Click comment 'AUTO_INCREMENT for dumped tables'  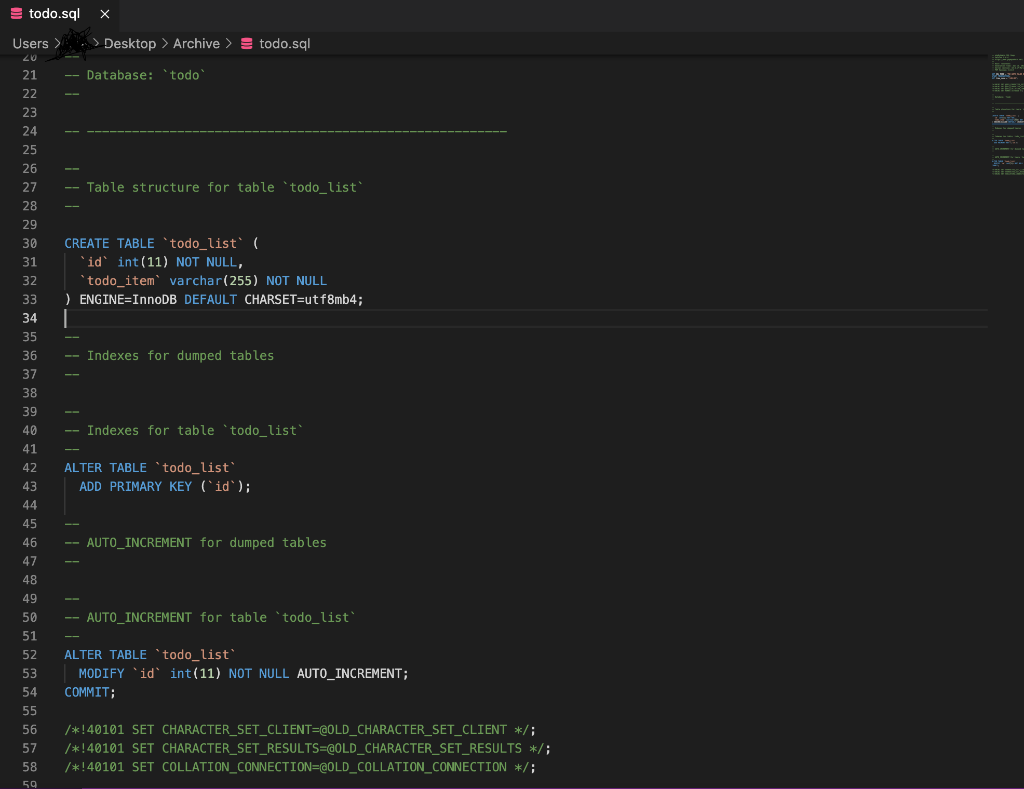pos(195,543)
